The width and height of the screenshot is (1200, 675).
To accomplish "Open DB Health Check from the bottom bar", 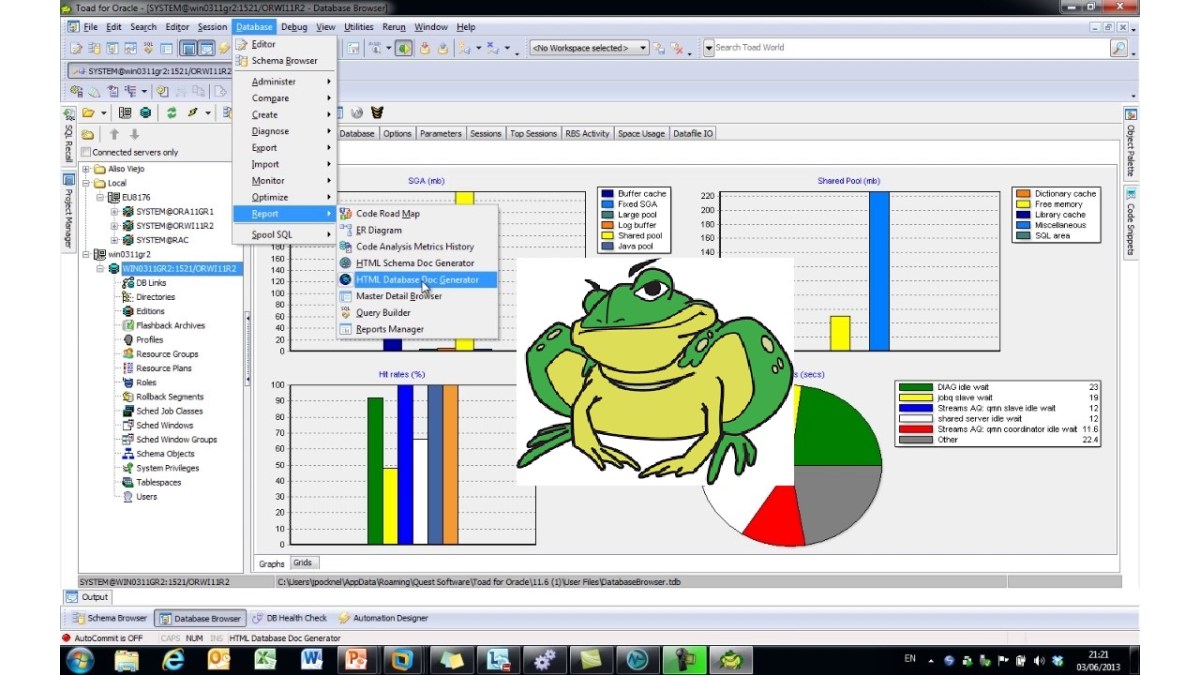I will click(295, 618).
